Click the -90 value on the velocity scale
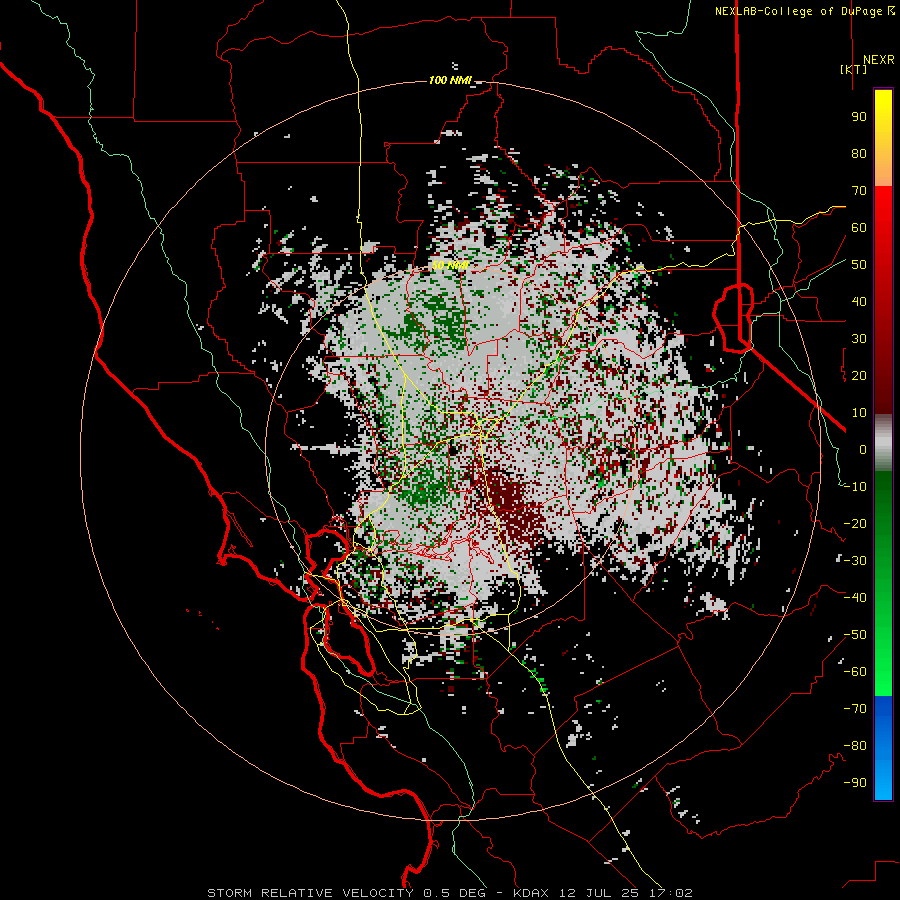Screen dimensions: 900x900 pos(855,783)
